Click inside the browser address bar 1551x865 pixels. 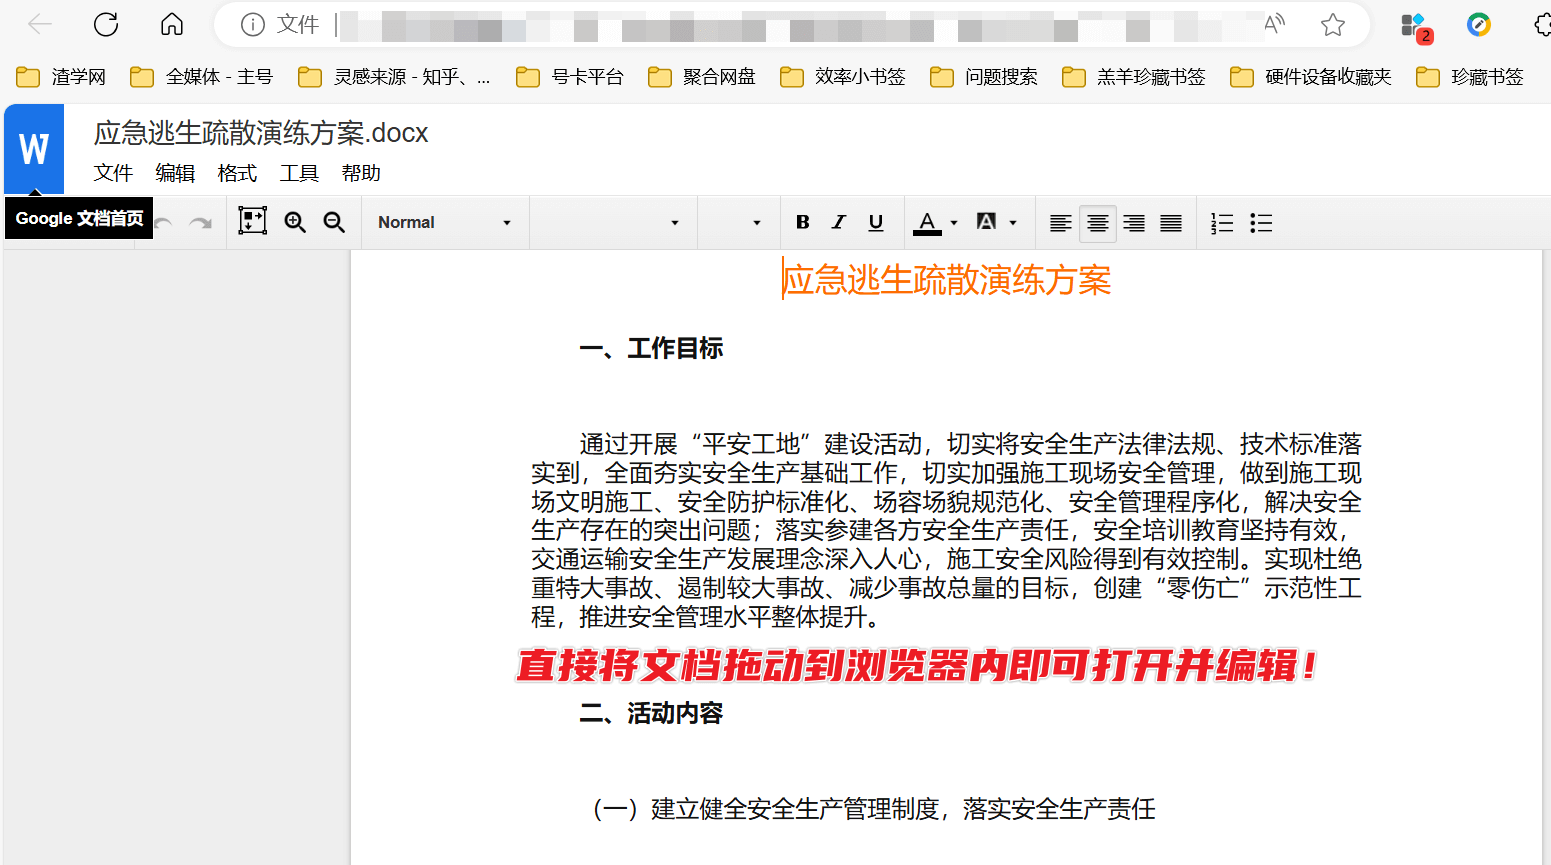(700, 24)
